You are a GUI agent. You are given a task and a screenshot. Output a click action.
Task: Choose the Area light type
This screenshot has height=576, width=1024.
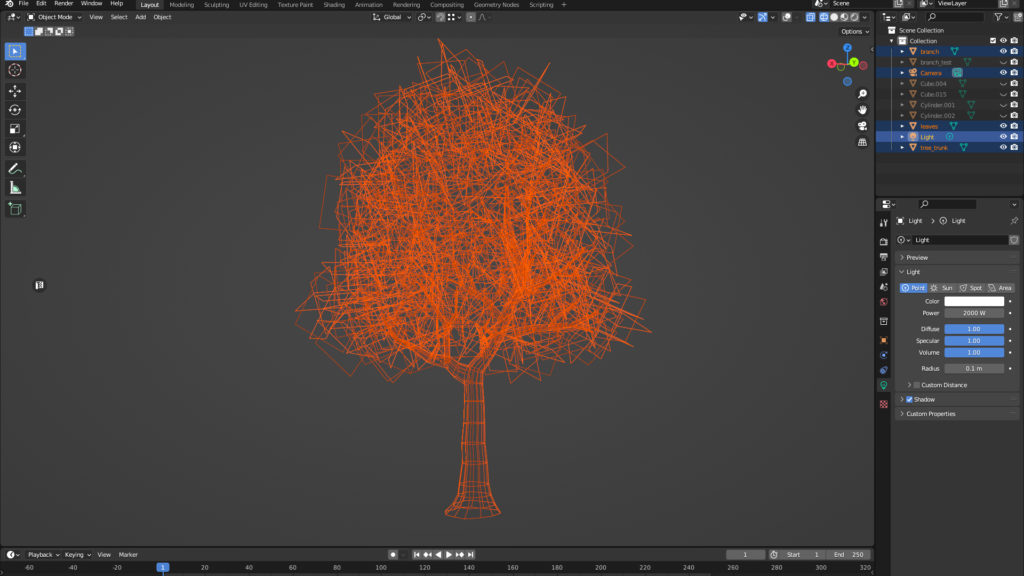(1000, 288)
